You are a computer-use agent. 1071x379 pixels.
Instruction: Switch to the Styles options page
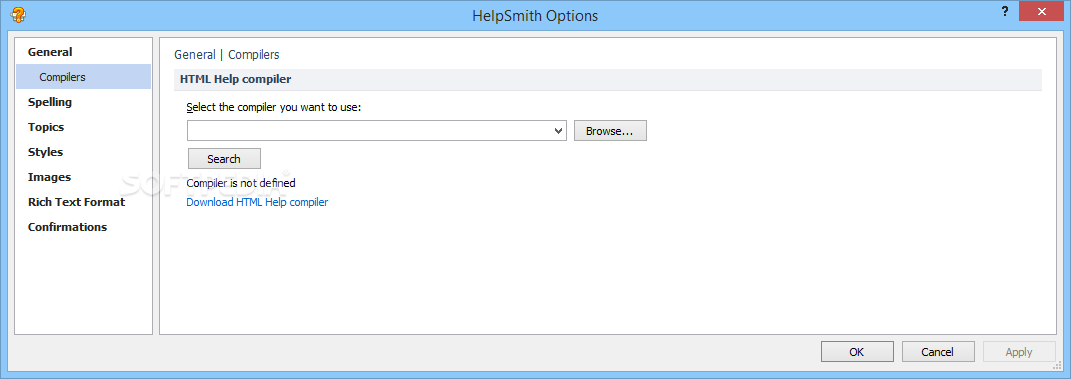[x=45, y=152]
